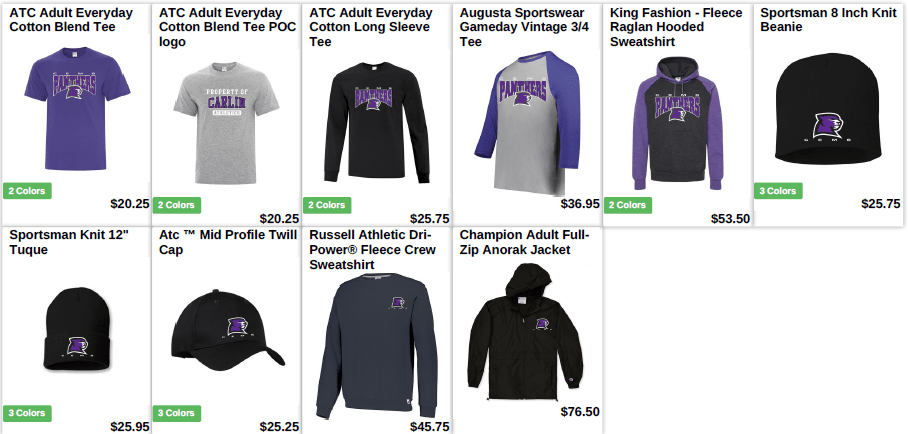Image resolution: width=908 pixels, height=434 pixels.
Task: Click 2 Colors badge on Long Sleeve Tee
Action: coord(327,205)
